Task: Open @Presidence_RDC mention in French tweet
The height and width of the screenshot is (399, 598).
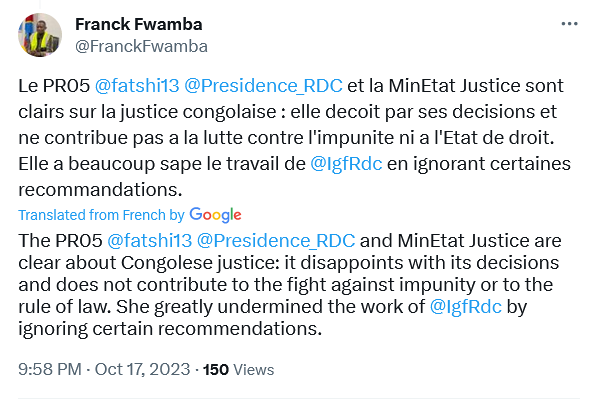Action: [x=263, y=85]
